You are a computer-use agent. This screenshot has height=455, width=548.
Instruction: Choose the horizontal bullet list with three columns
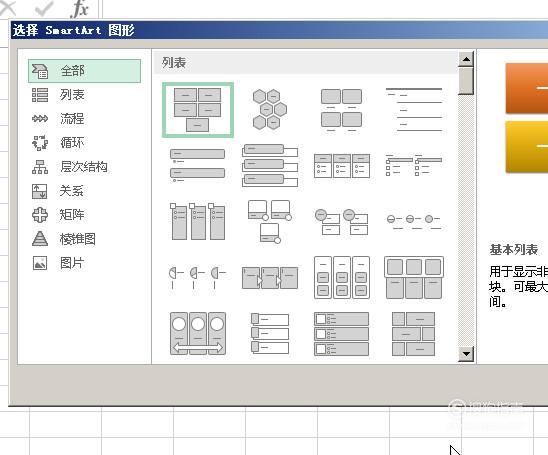(342, 166)
